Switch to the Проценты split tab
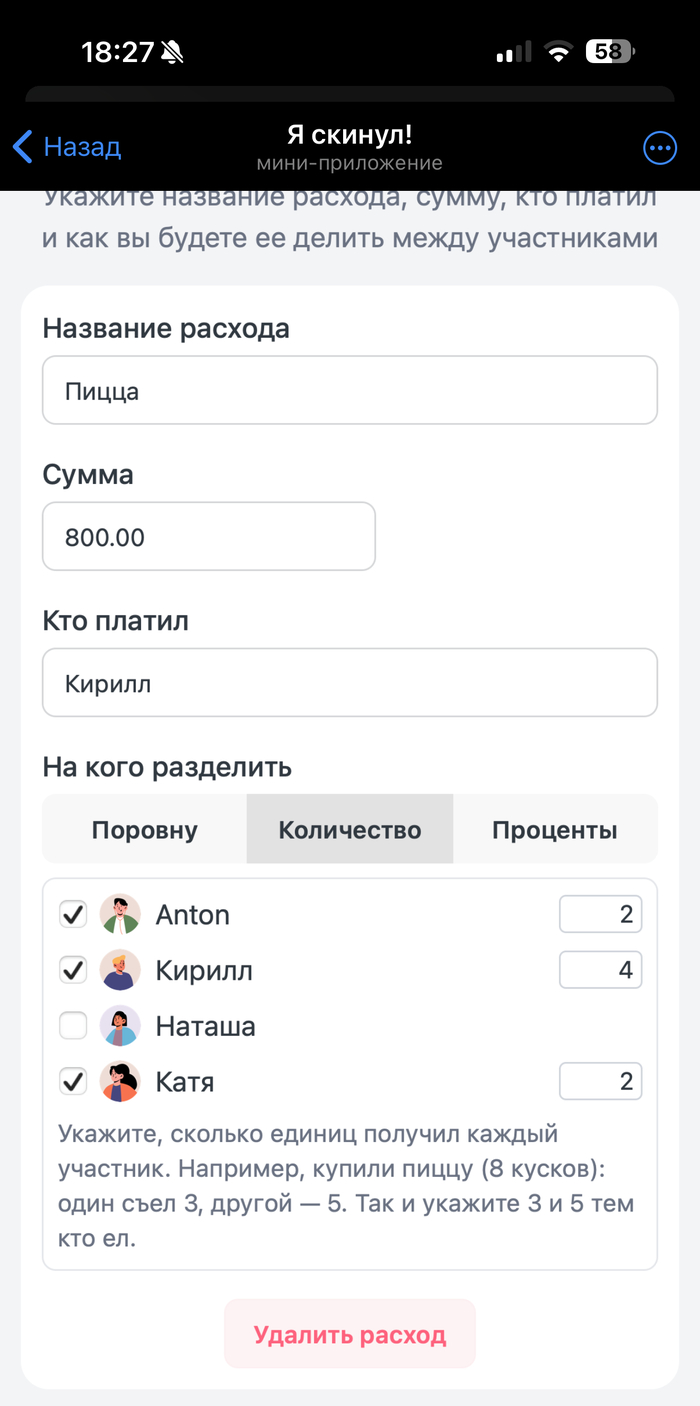The image size is (700, 1406). (554, 829)
